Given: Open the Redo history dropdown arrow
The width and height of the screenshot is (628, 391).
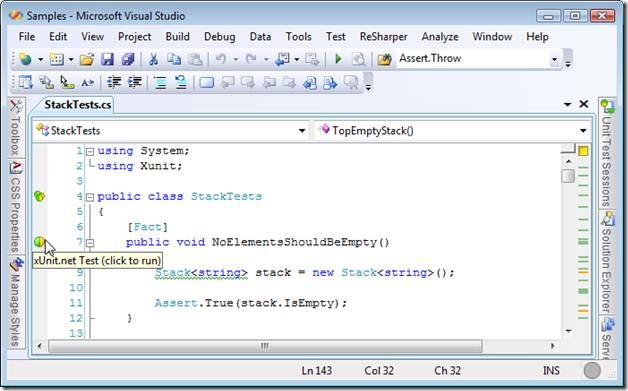Looking at the screenshot, I should [x=266, y=60].
